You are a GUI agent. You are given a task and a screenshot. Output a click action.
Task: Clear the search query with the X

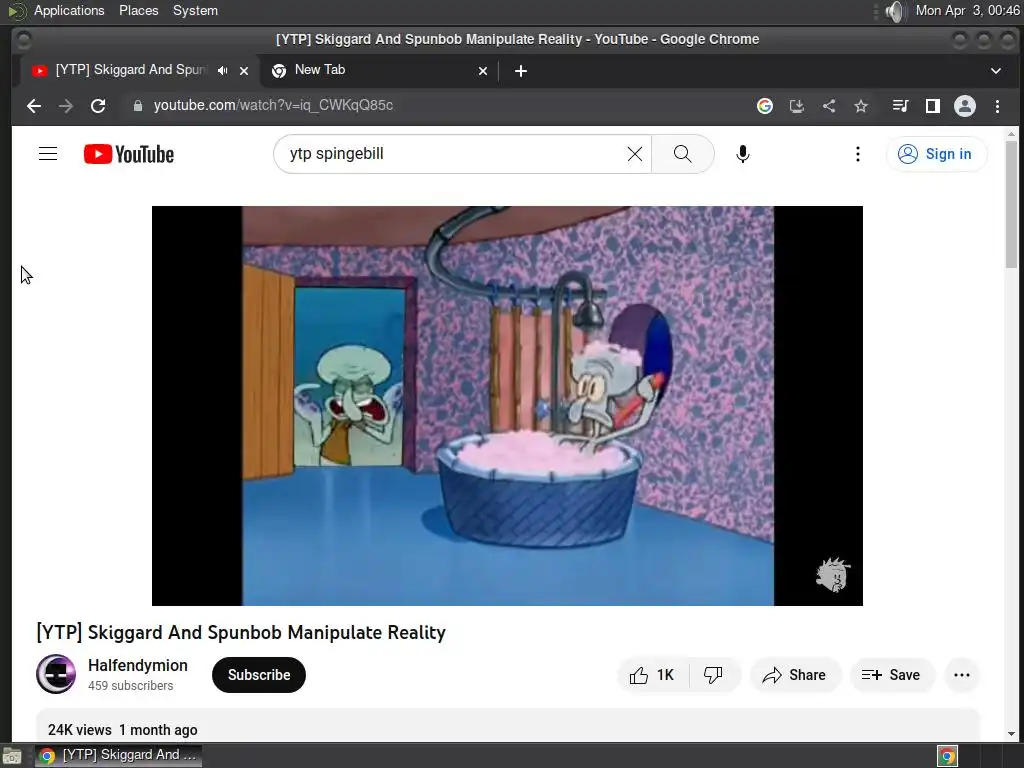click(x=635, y=154)
